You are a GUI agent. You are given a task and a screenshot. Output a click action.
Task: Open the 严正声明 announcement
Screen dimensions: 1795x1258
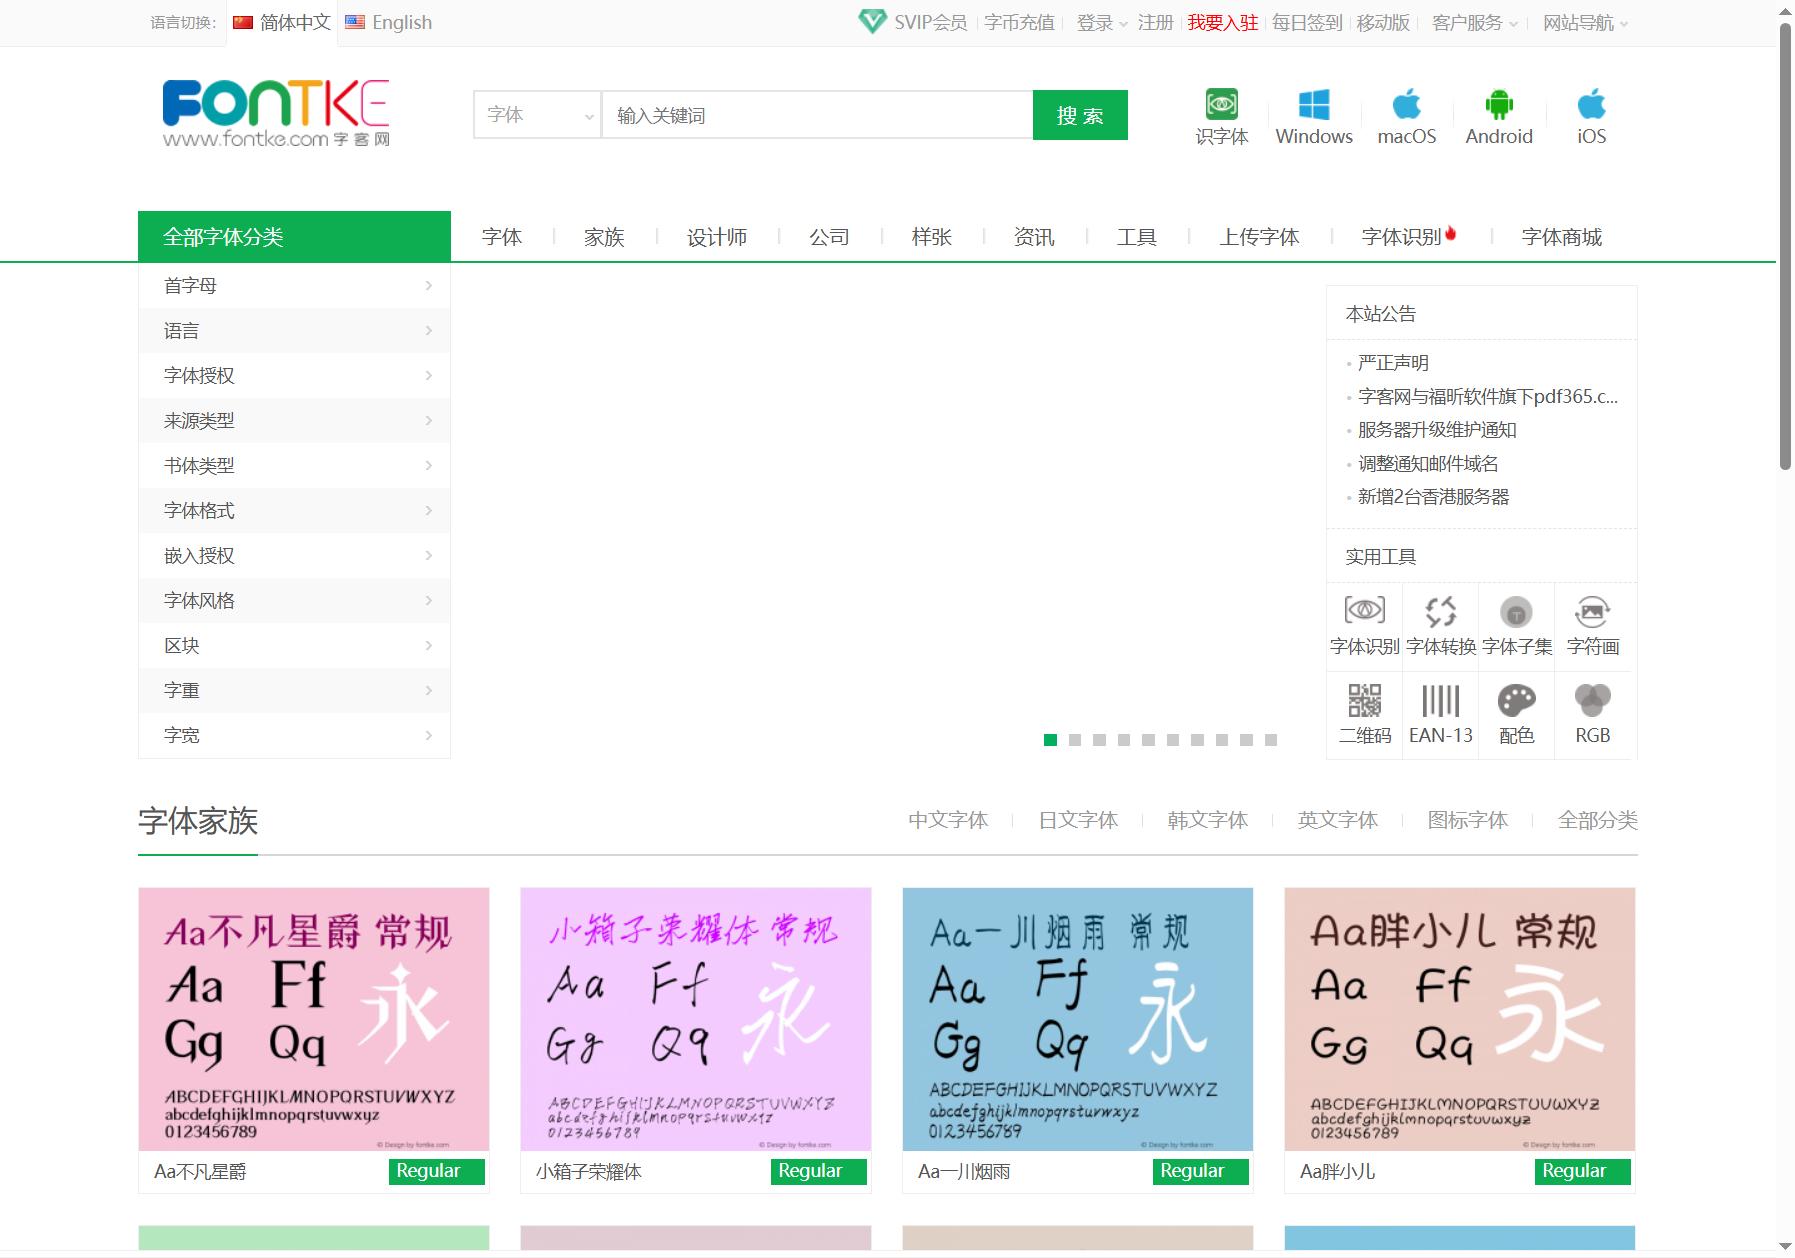click(1393, 363)
